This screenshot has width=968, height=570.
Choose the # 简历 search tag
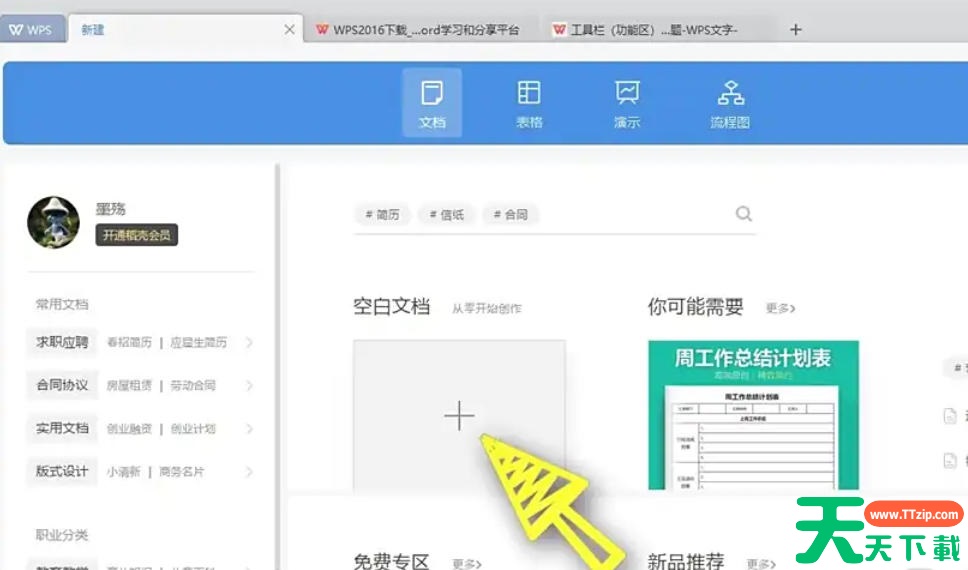[x=382, y=214]
